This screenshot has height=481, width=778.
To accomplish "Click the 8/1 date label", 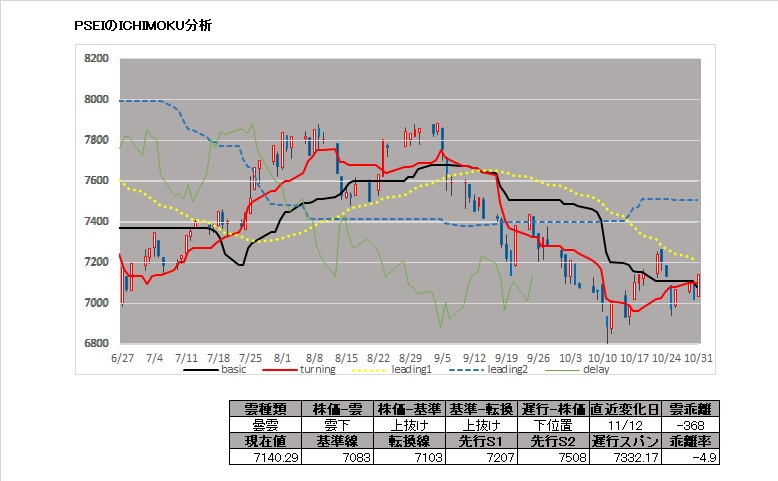I will click(282, 358).
